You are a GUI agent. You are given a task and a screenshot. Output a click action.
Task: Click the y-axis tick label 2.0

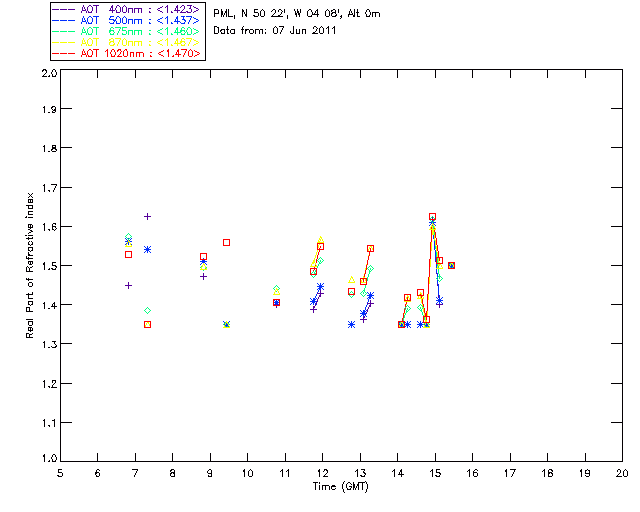pyautogui.click(x=49, y=73)
